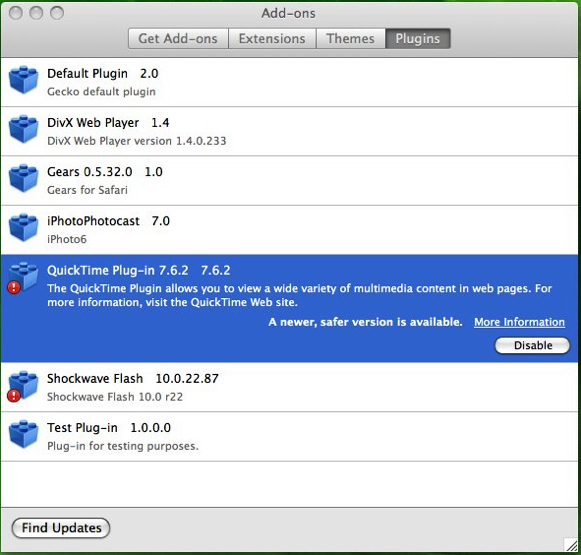Open the Themes tab
Viewport: 581px width, 555px height.
coord(351,39)
